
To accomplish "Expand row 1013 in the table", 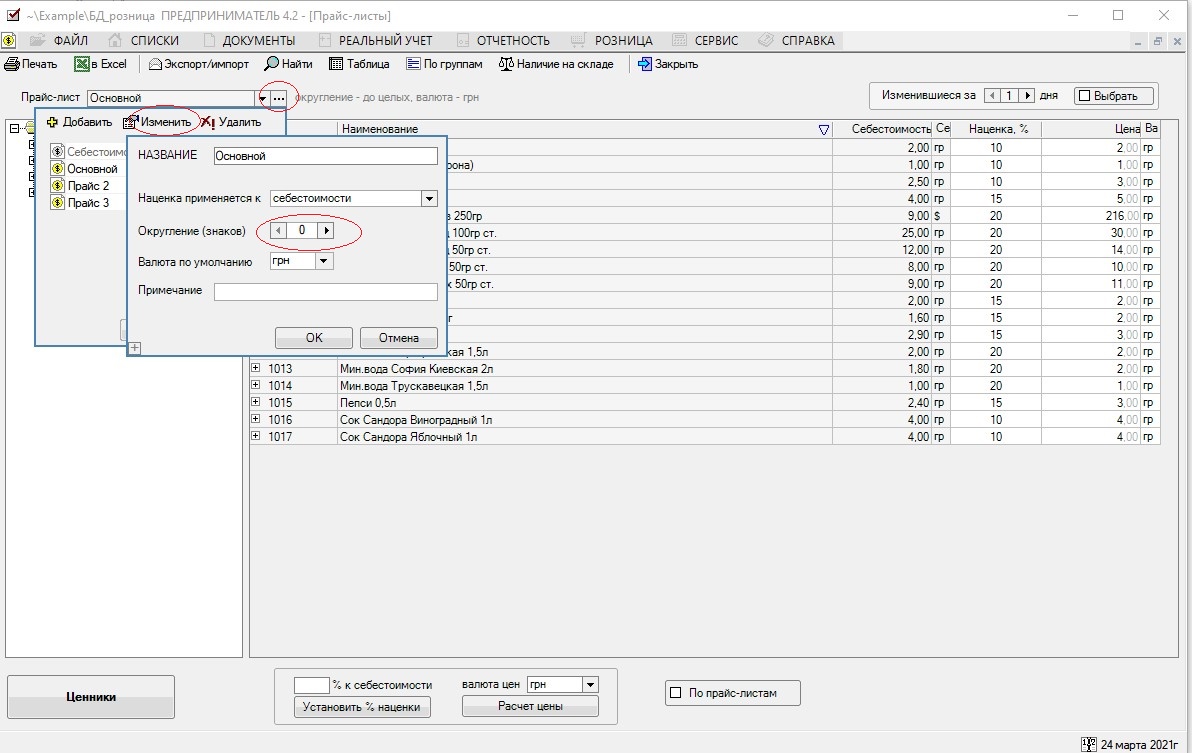I will [x=256, y=368].
